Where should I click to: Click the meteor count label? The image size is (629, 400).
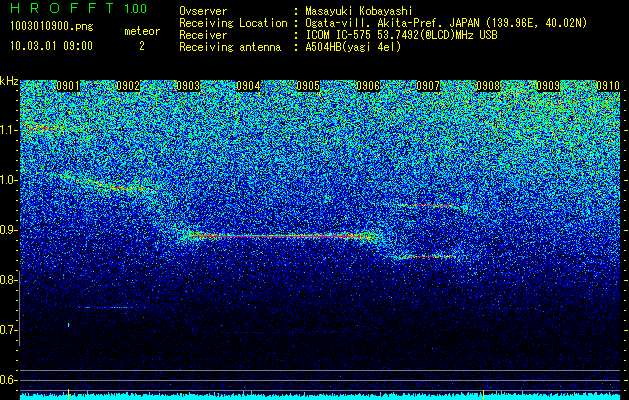tap(142, 31)
